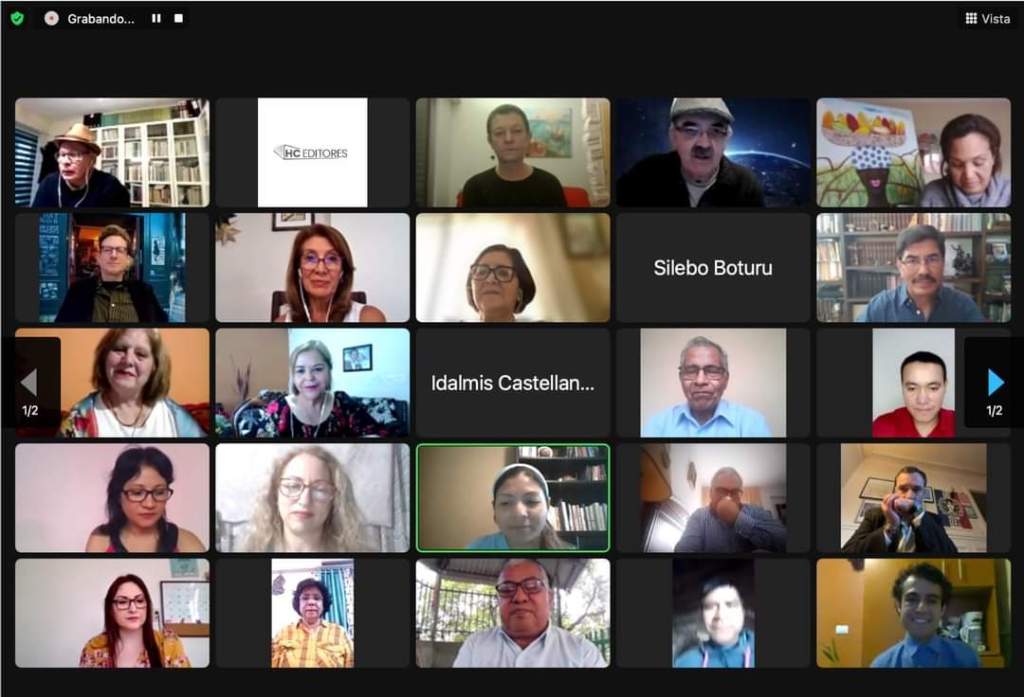Select the active speaker tile with green border
This screenshot has height=697, width=1024.
513,498
